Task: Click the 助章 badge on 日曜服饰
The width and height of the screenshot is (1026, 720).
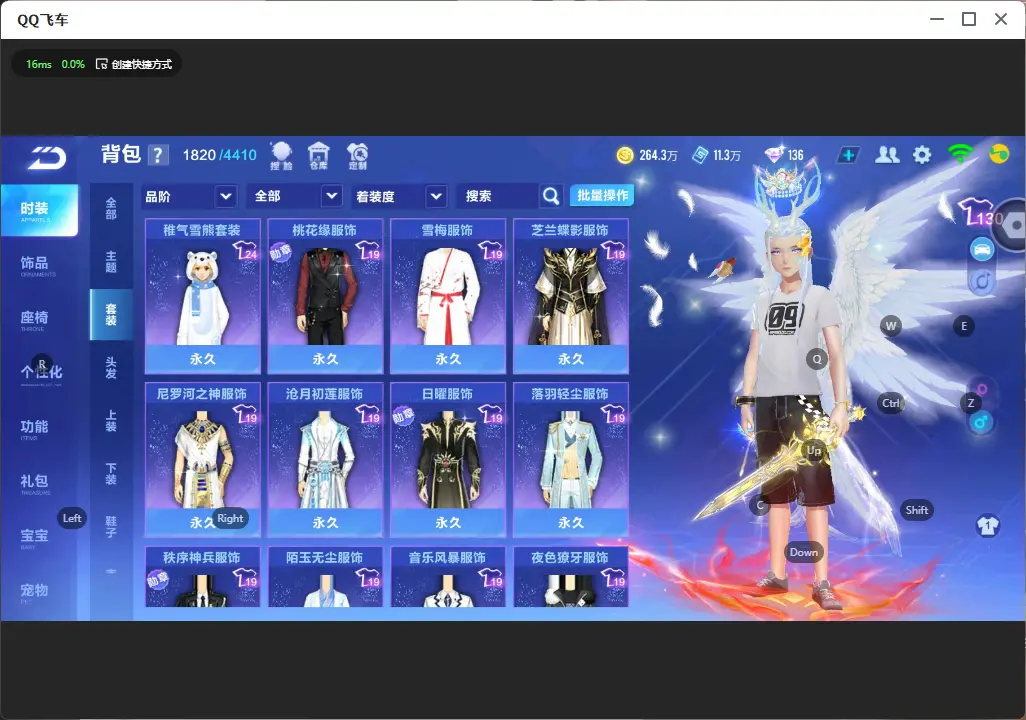Action: click(x=403, y=415)
